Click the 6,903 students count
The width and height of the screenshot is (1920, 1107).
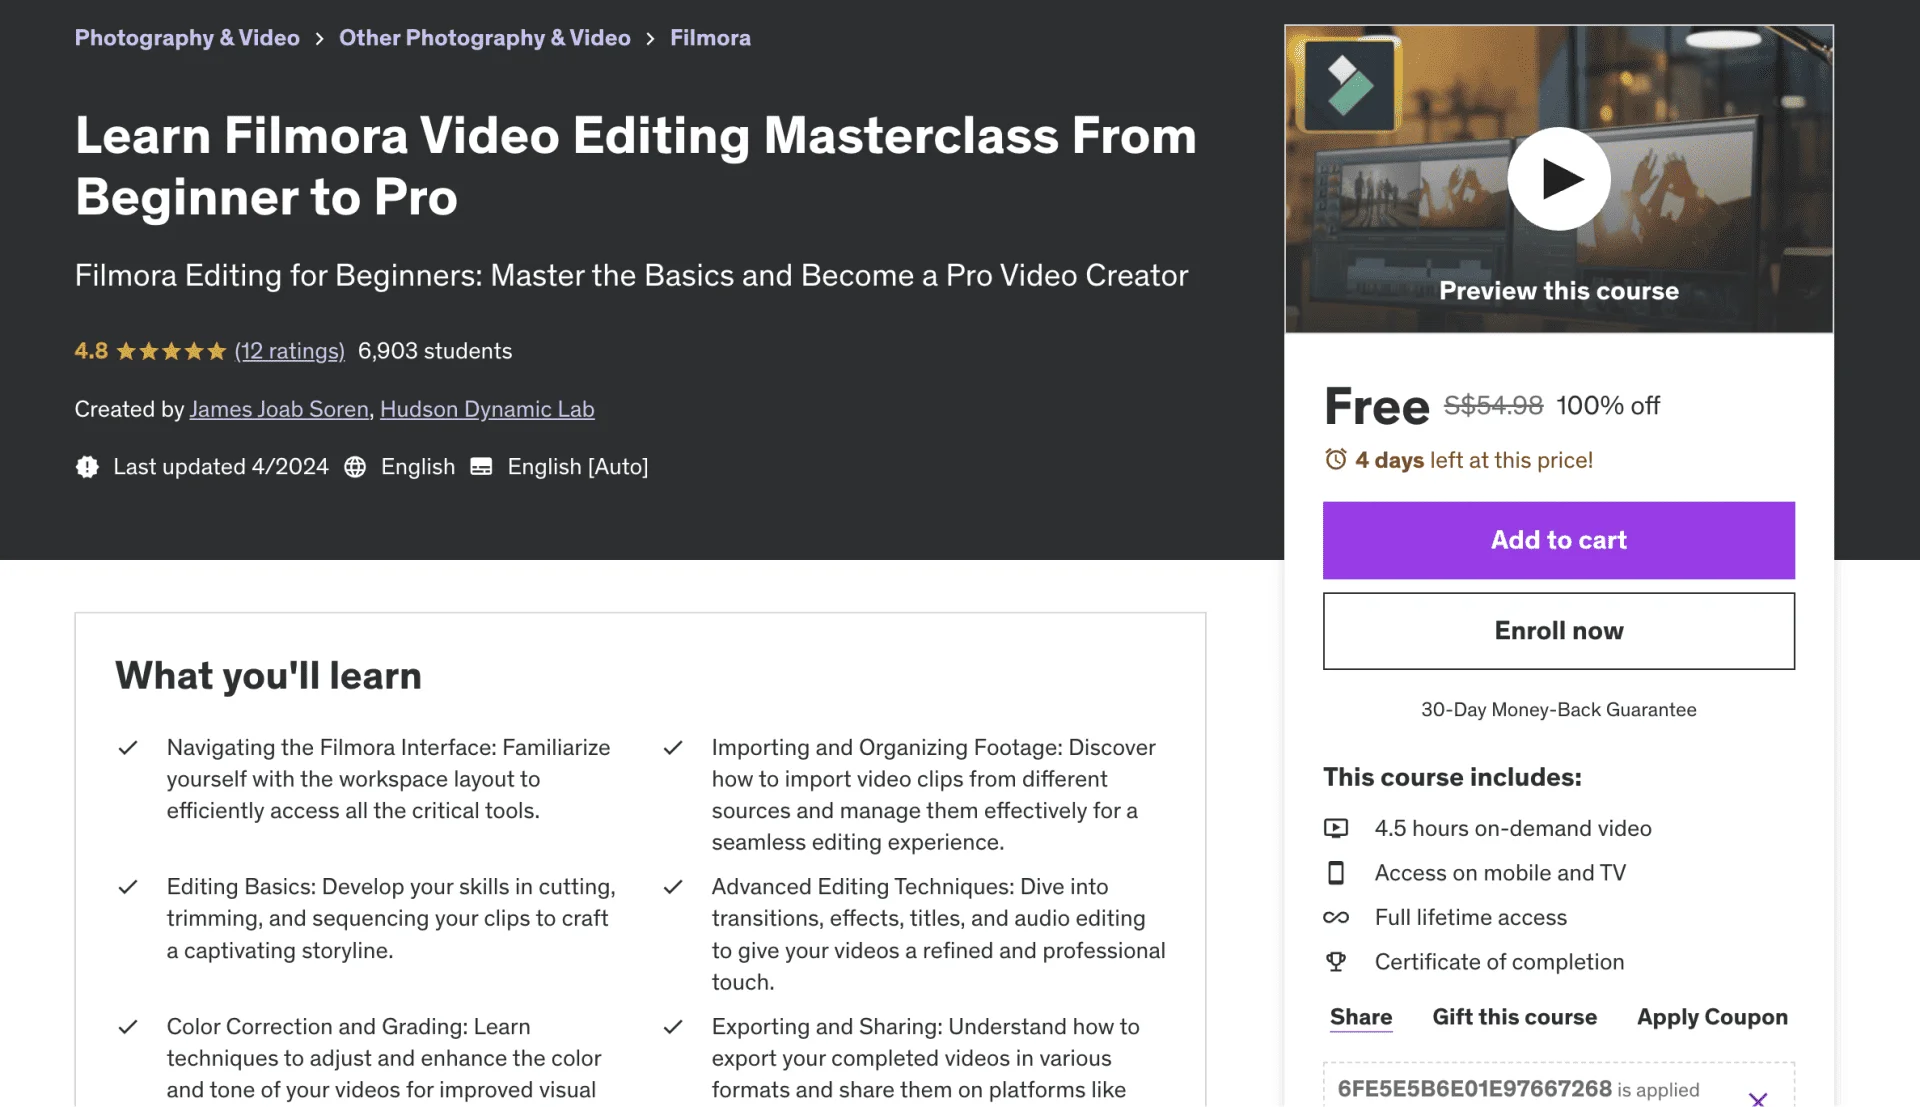[435, 351]
